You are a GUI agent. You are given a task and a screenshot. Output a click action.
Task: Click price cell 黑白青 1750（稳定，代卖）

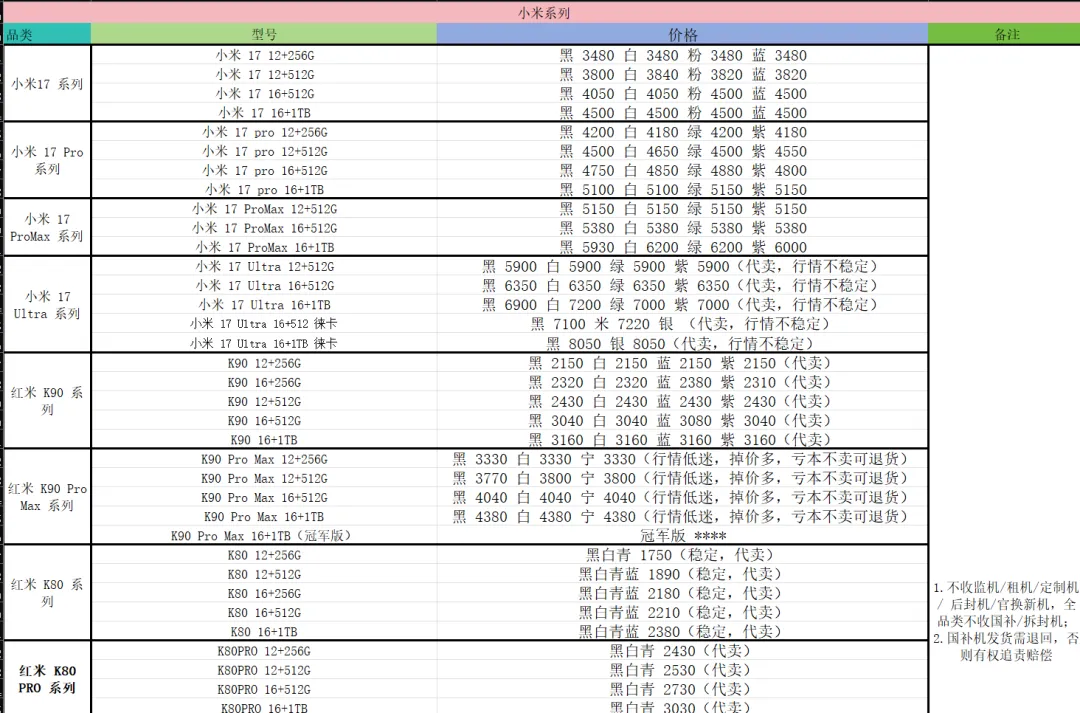(x=682, y=555)
